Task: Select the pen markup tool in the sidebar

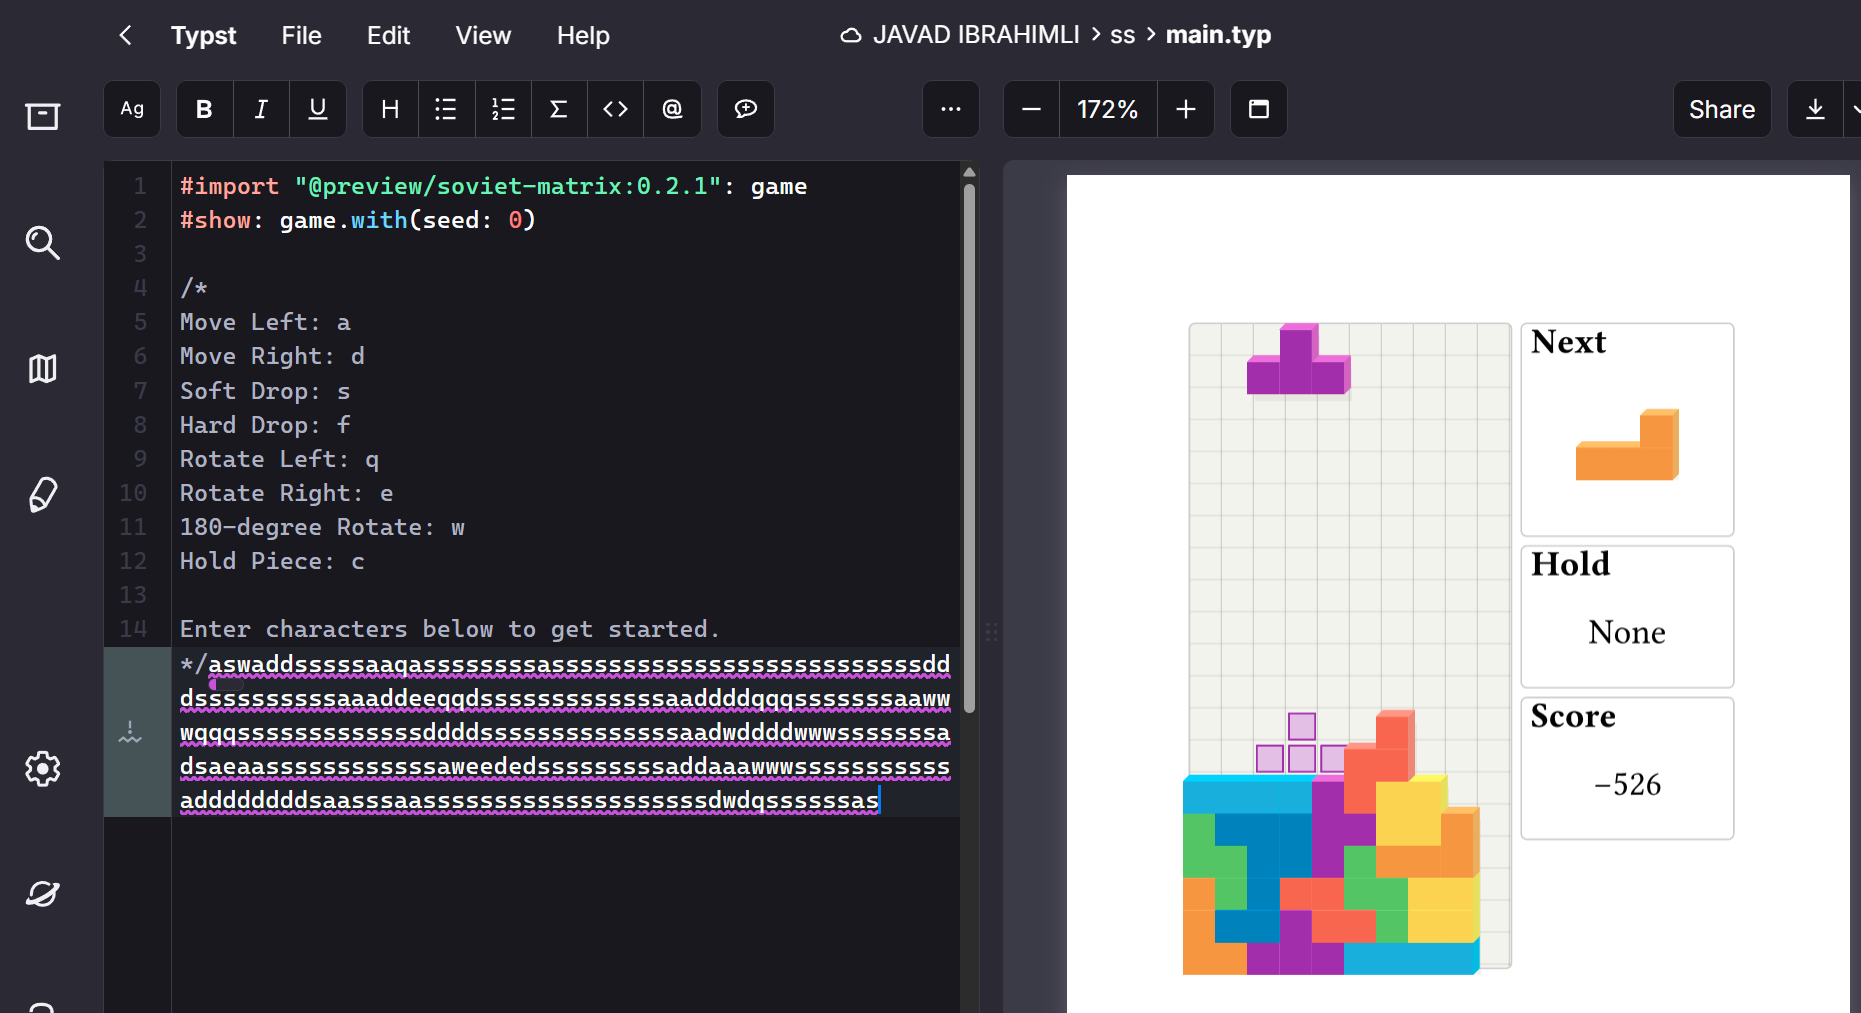Action: tap(42, 494)
